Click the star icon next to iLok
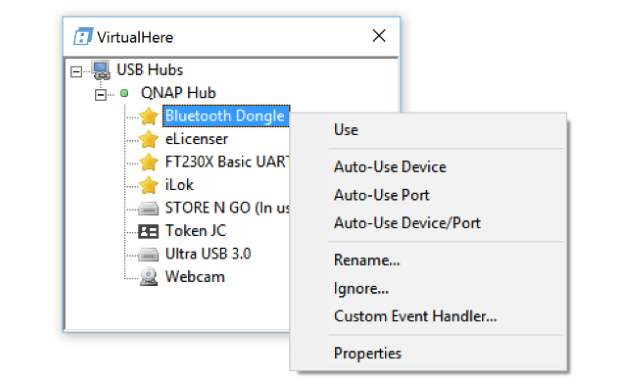Viewport: 627px width, 392px height. click(x=148, y=185)
